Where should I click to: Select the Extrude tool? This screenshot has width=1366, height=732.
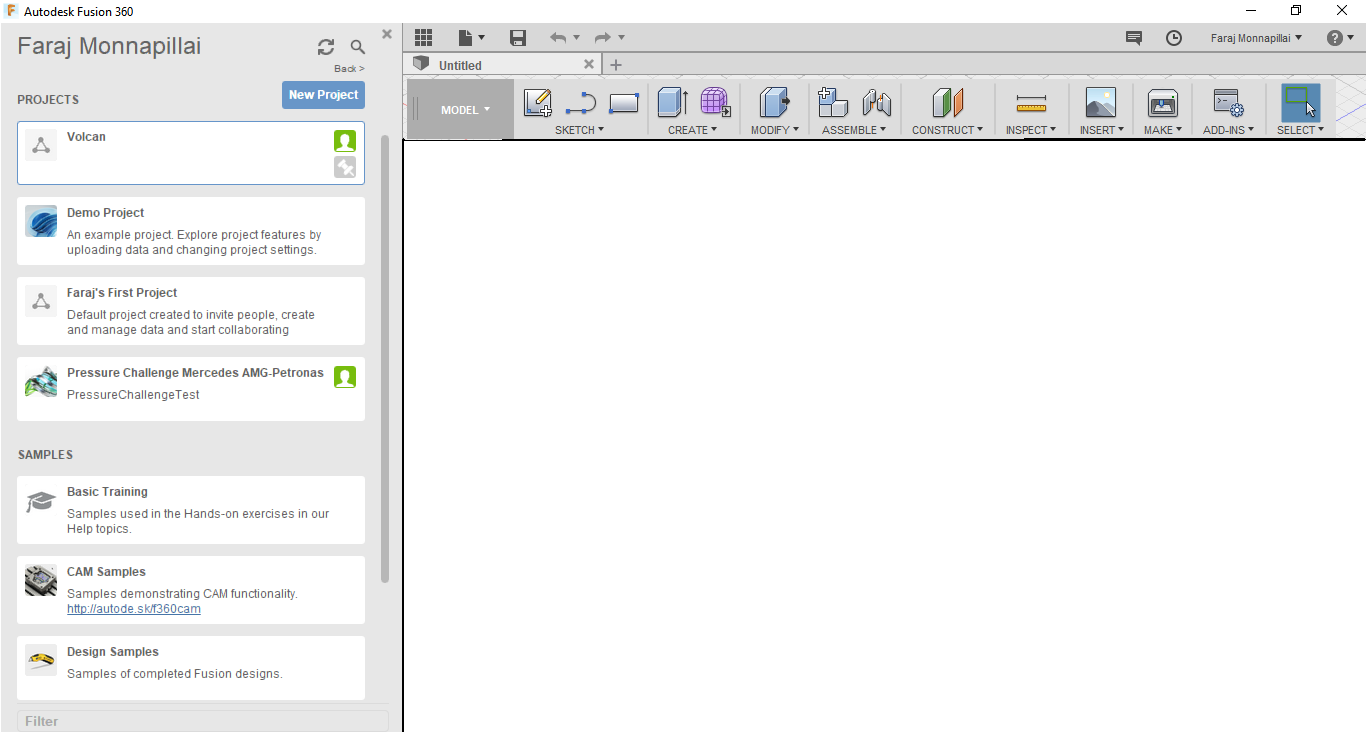point(672,103)
